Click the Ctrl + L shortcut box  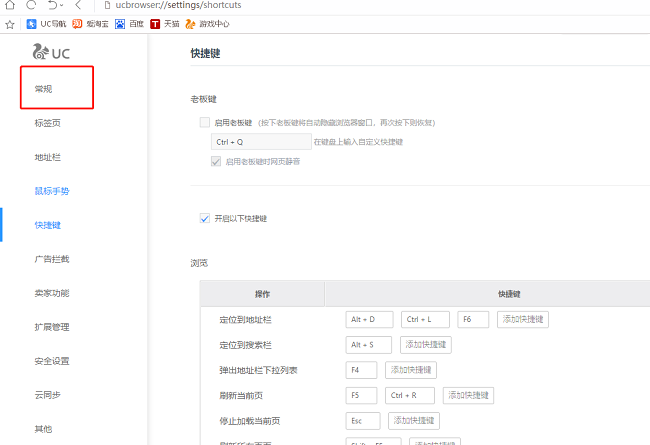[x=425, y=319]
